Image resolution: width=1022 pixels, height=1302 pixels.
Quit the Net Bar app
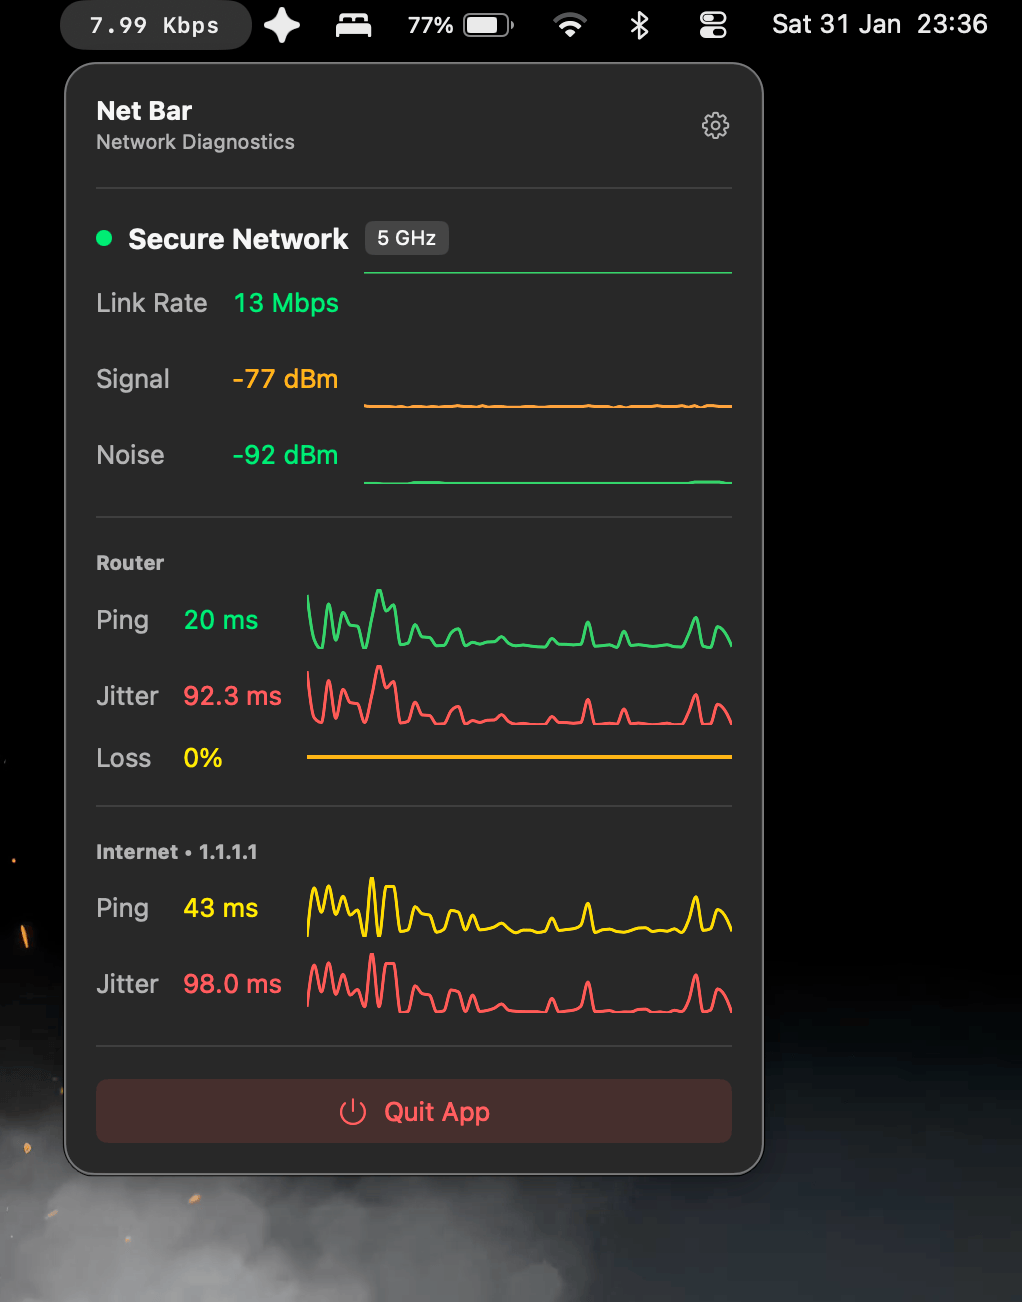(x=414, y=1111)
